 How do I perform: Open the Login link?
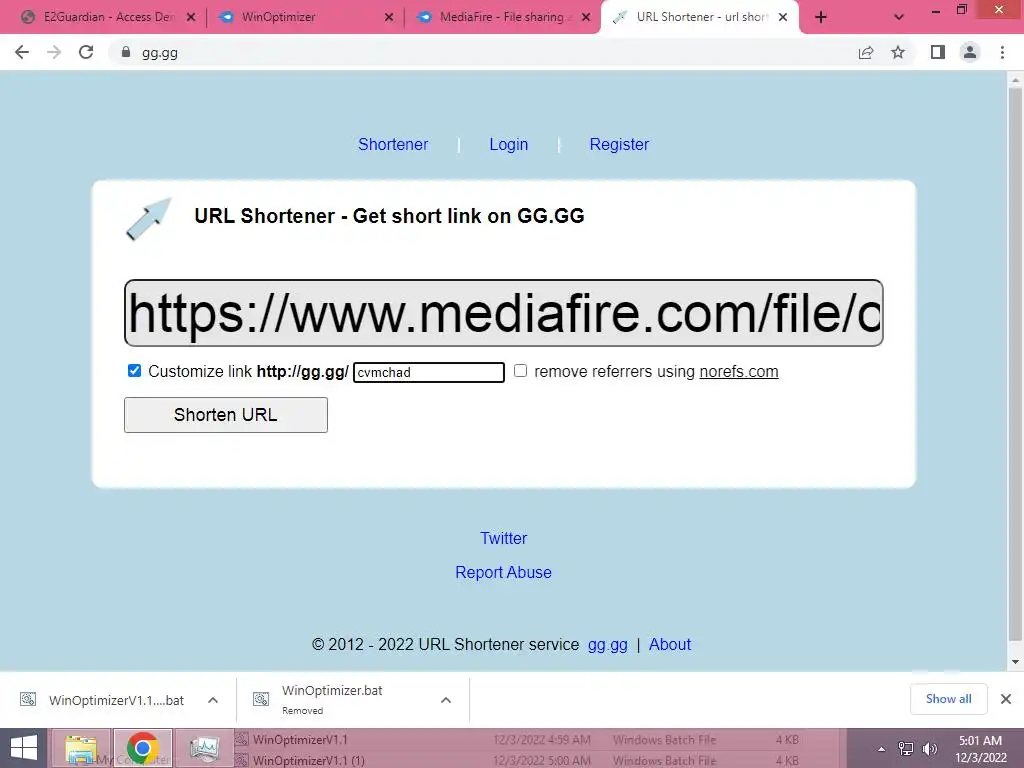click(509, 144)
